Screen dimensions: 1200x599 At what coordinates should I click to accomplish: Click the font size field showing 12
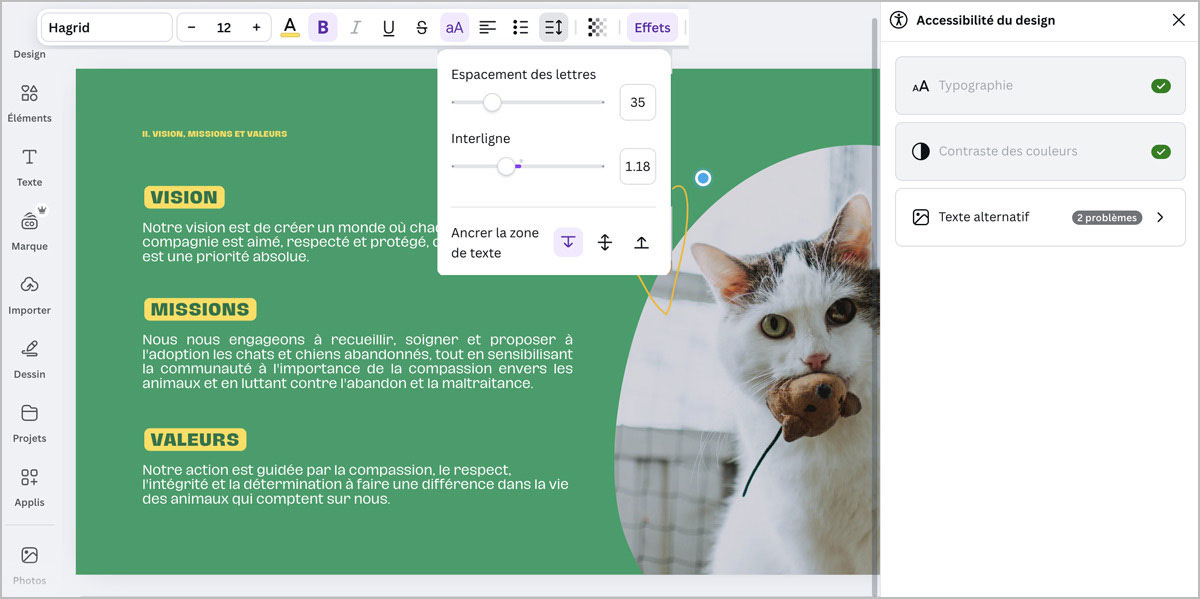pos(224,27)
